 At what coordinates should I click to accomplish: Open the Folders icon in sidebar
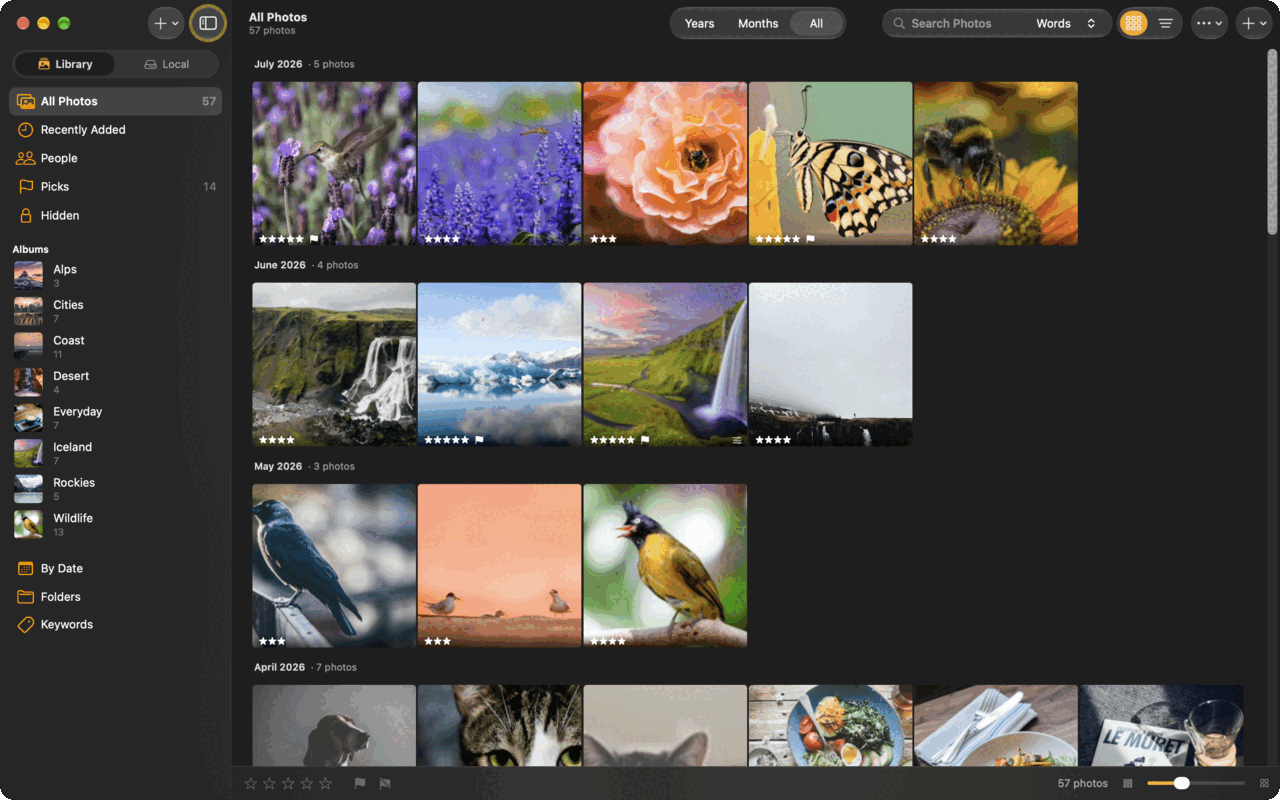click(26, 597)
